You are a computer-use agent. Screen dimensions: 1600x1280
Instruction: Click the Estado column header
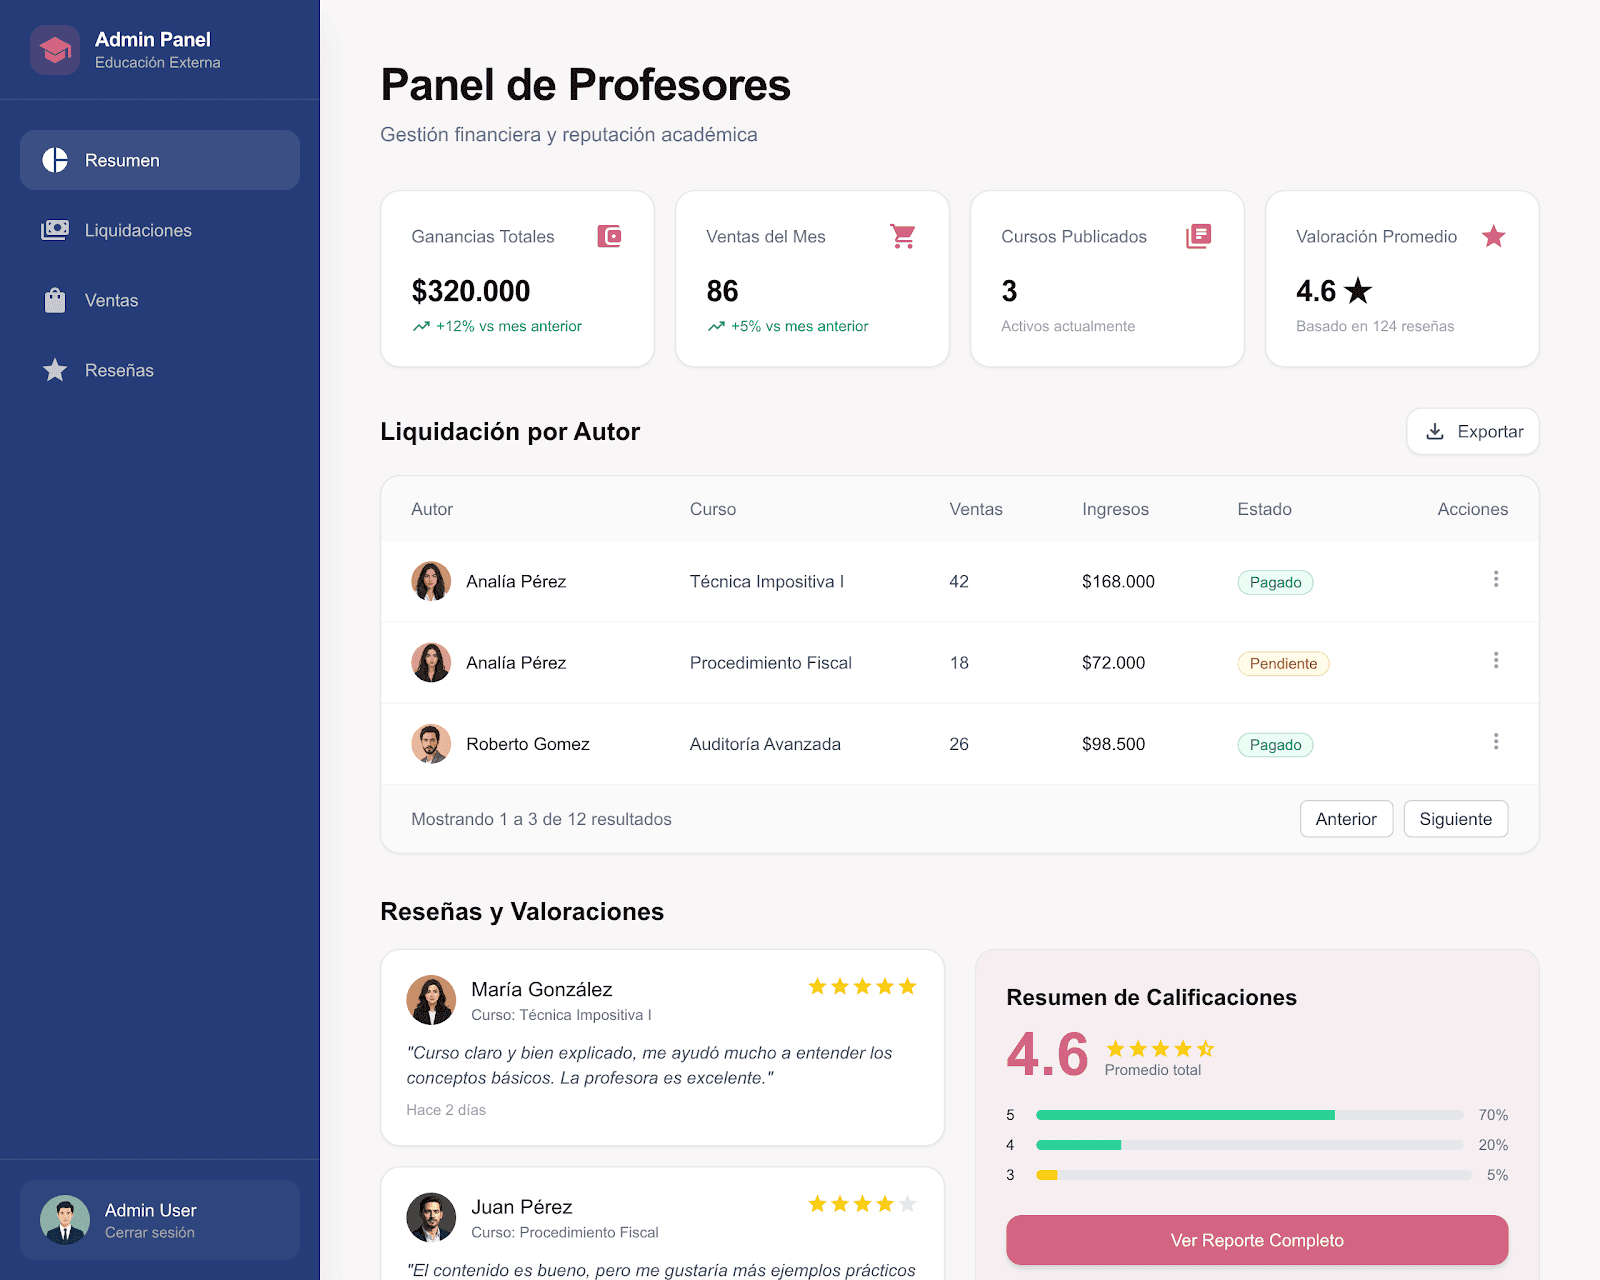[1264, 509]
